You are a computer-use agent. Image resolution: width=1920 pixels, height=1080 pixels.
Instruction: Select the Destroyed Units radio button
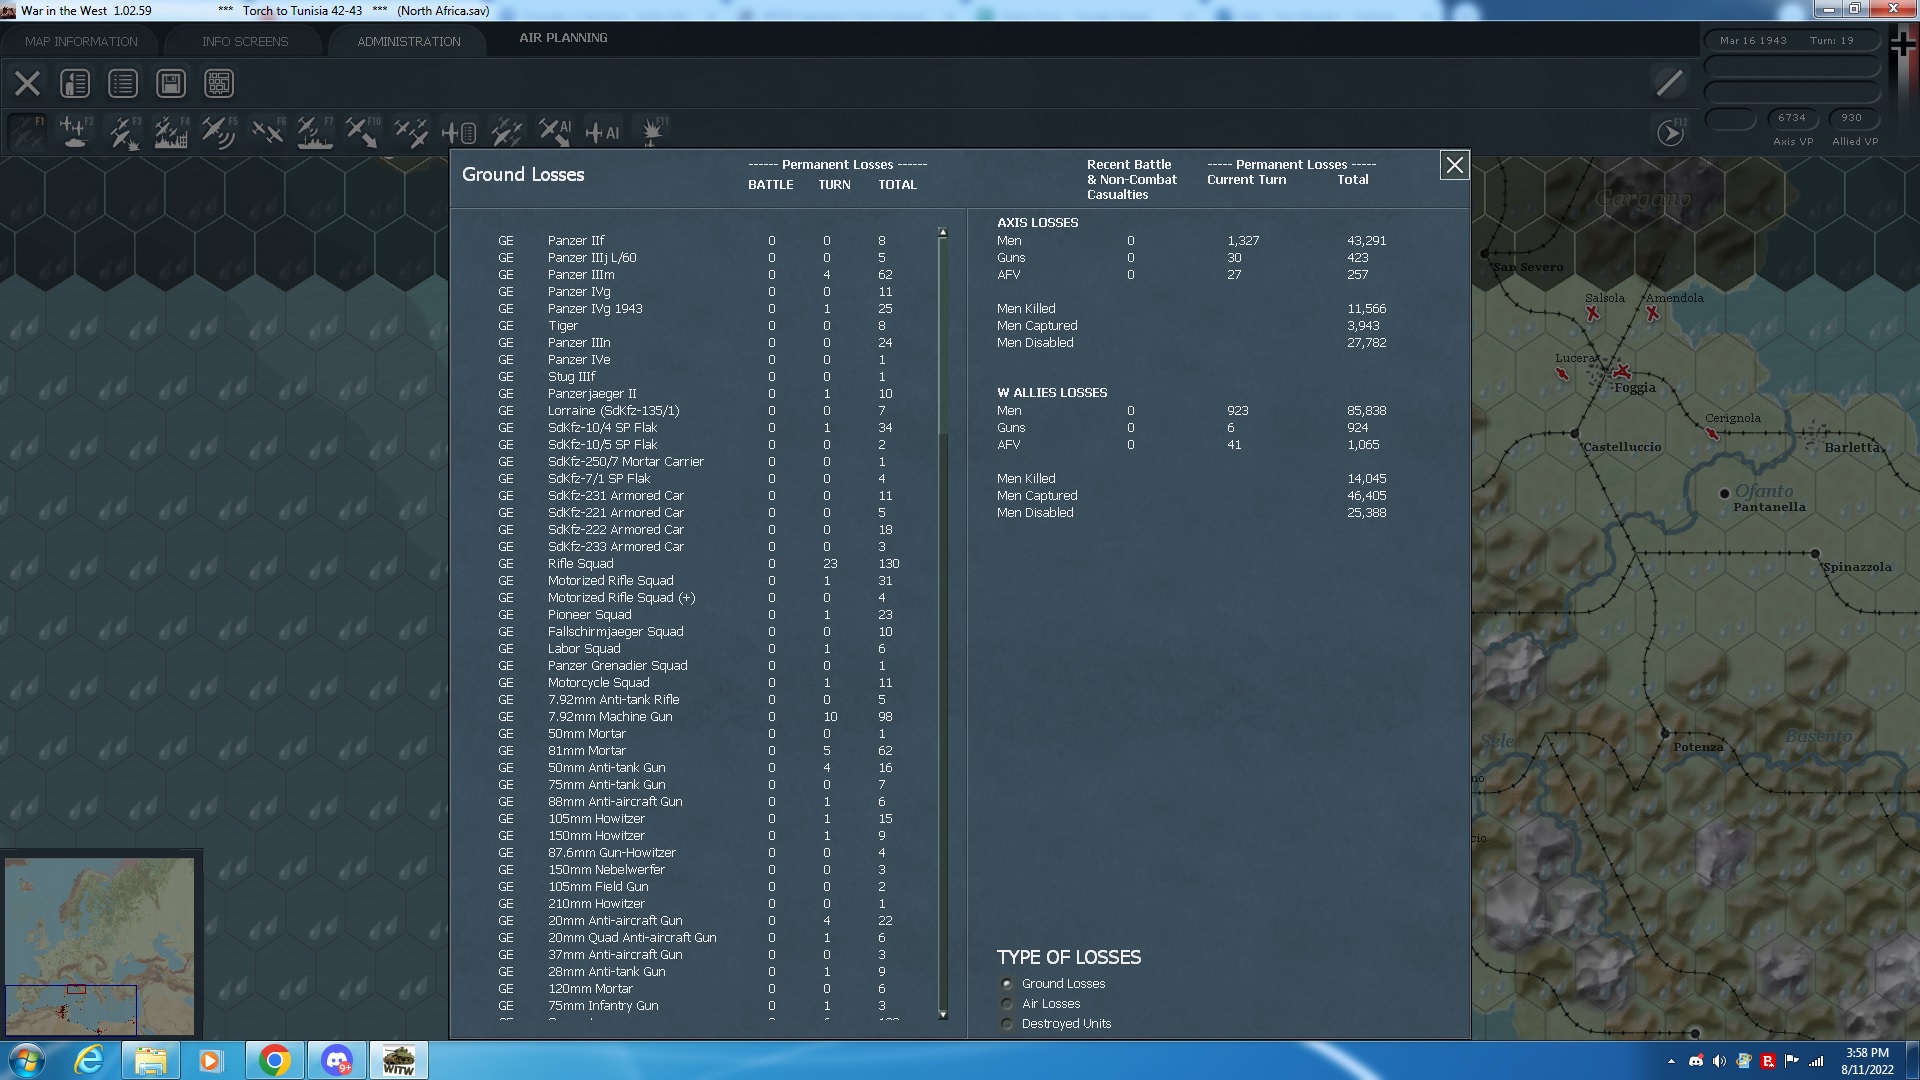pyautogui.click(x=1007, y=1023)
